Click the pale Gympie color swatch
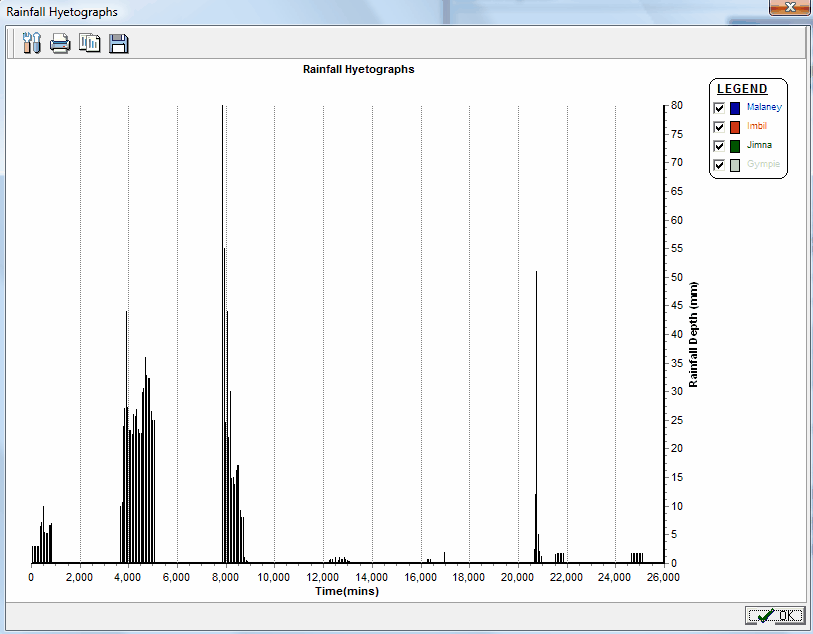This screenshot has height=634, width=813. (x=735, y=165)
